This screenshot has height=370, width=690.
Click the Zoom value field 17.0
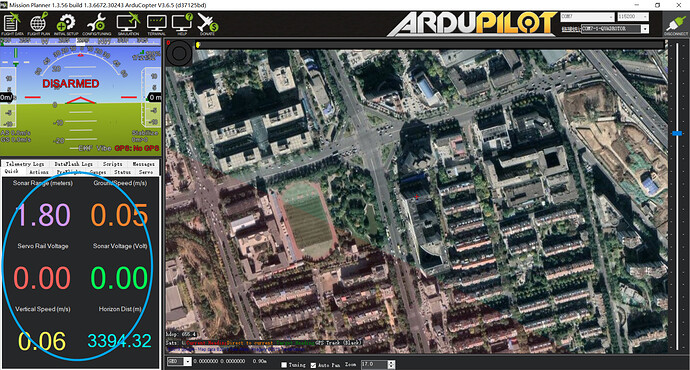pyautogui.click(x=374, y=364)
